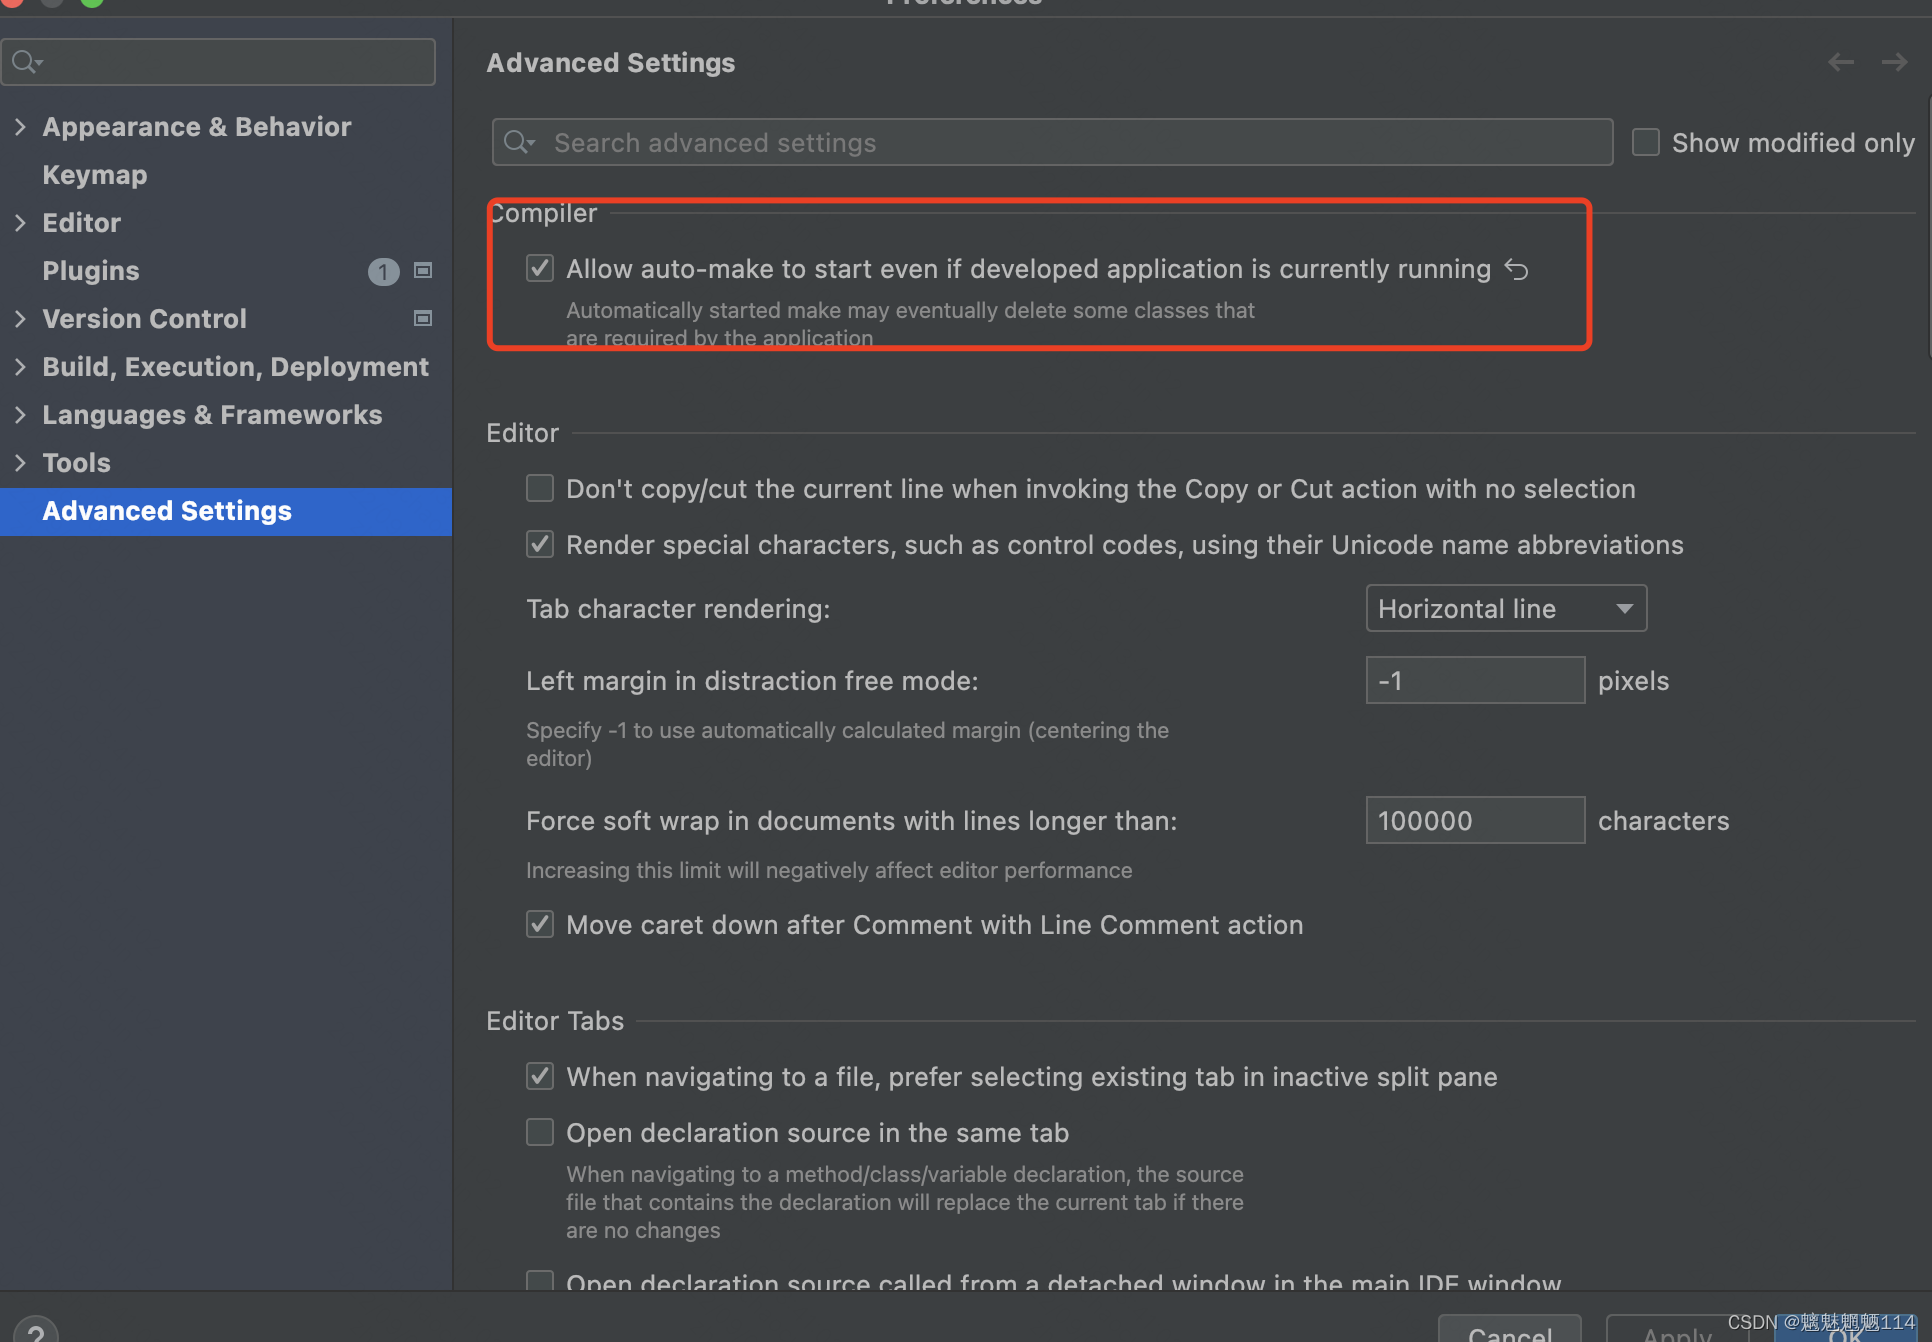Click the Plugins notification badge showing 1
Viewport: 1932px width, 1342px height.
[383, 271]
